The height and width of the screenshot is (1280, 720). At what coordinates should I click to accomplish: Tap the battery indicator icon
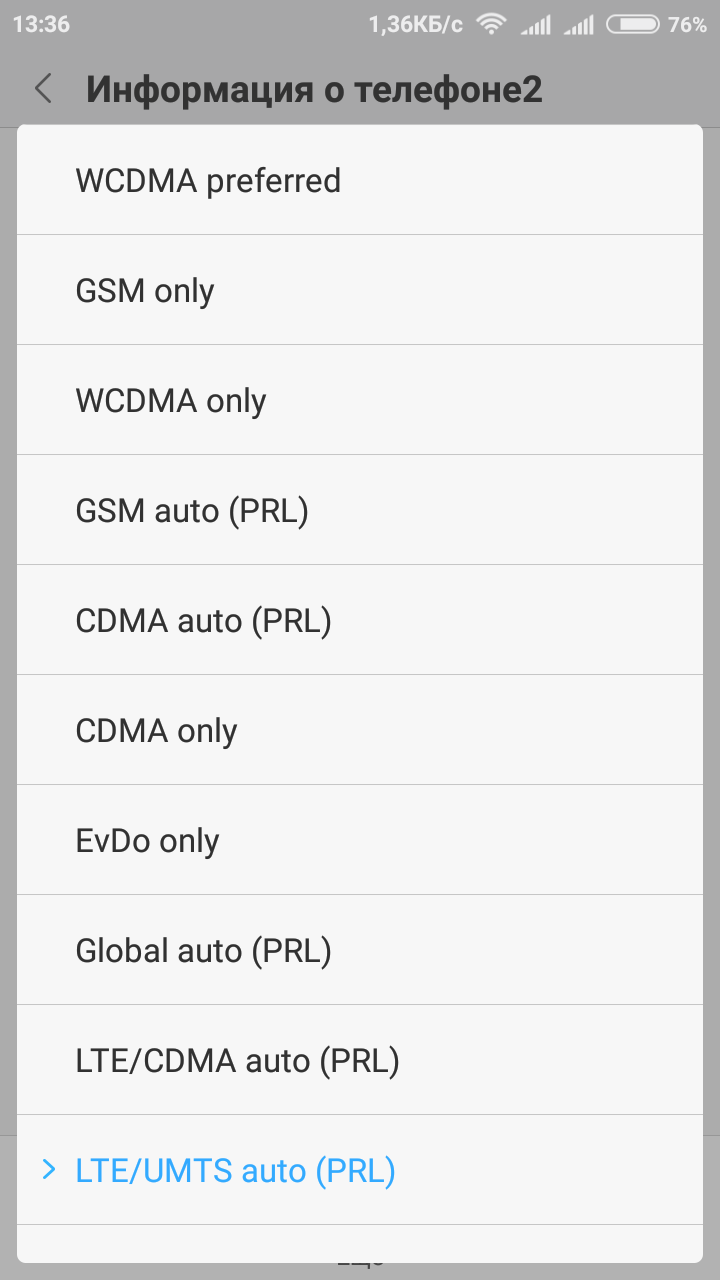tap(632, 25)
